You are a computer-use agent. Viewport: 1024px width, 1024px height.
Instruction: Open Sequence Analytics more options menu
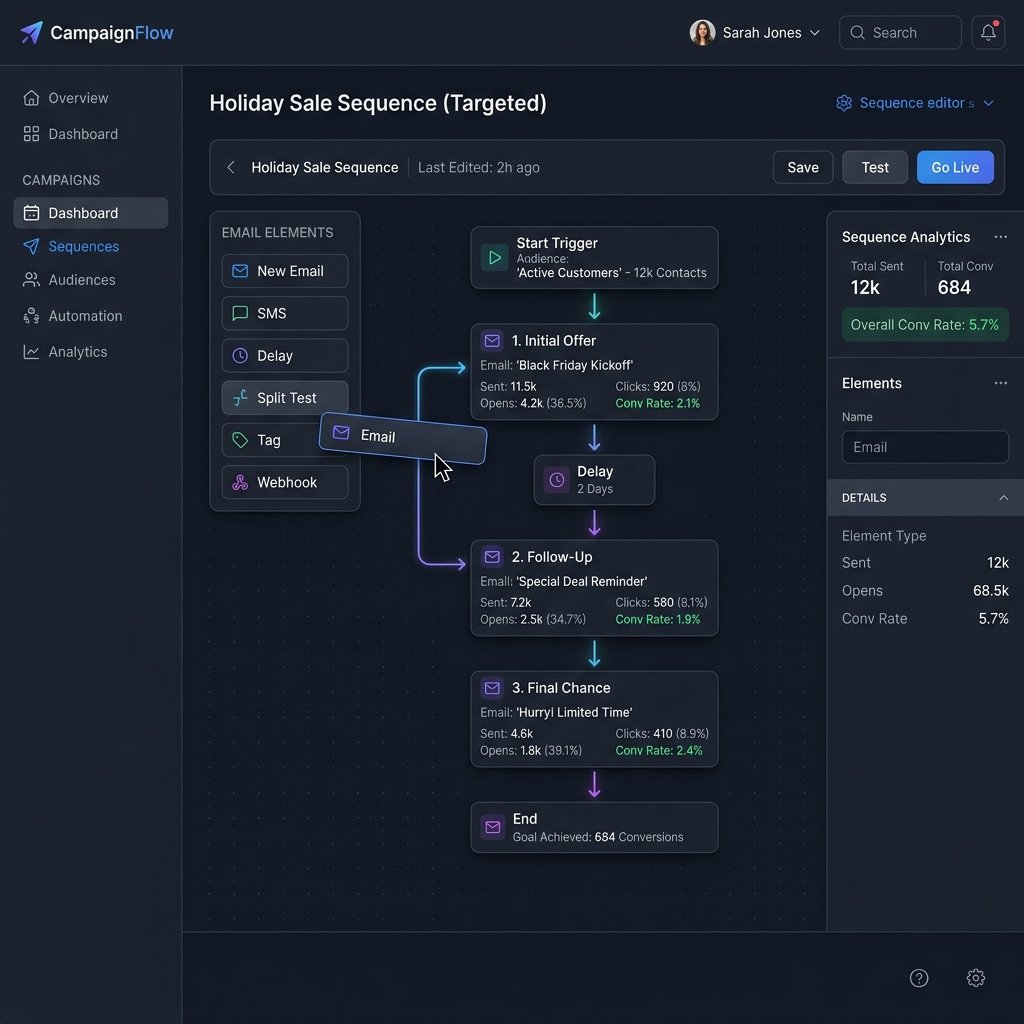1000,237
